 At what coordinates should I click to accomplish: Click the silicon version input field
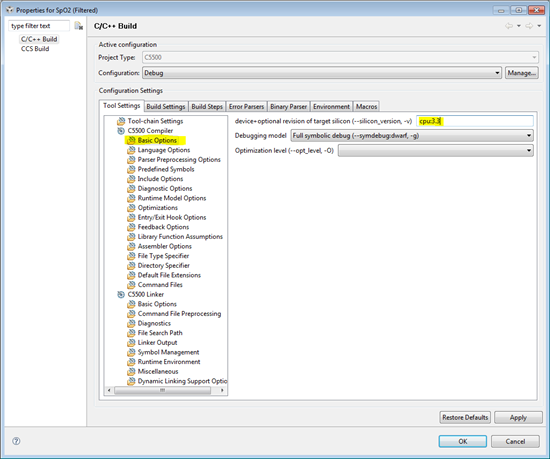[475, 121]
